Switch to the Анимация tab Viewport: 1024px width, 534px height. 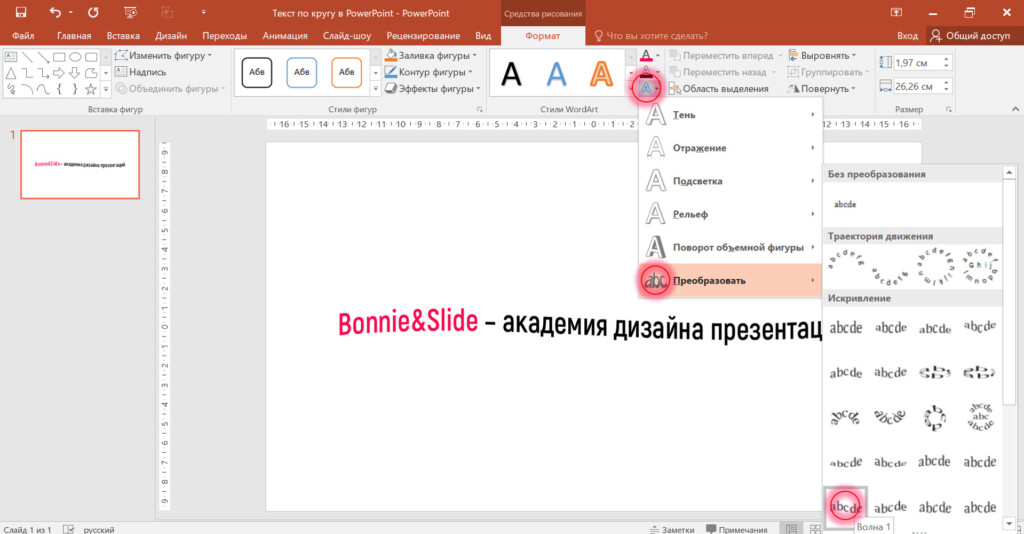coord(285,36)
